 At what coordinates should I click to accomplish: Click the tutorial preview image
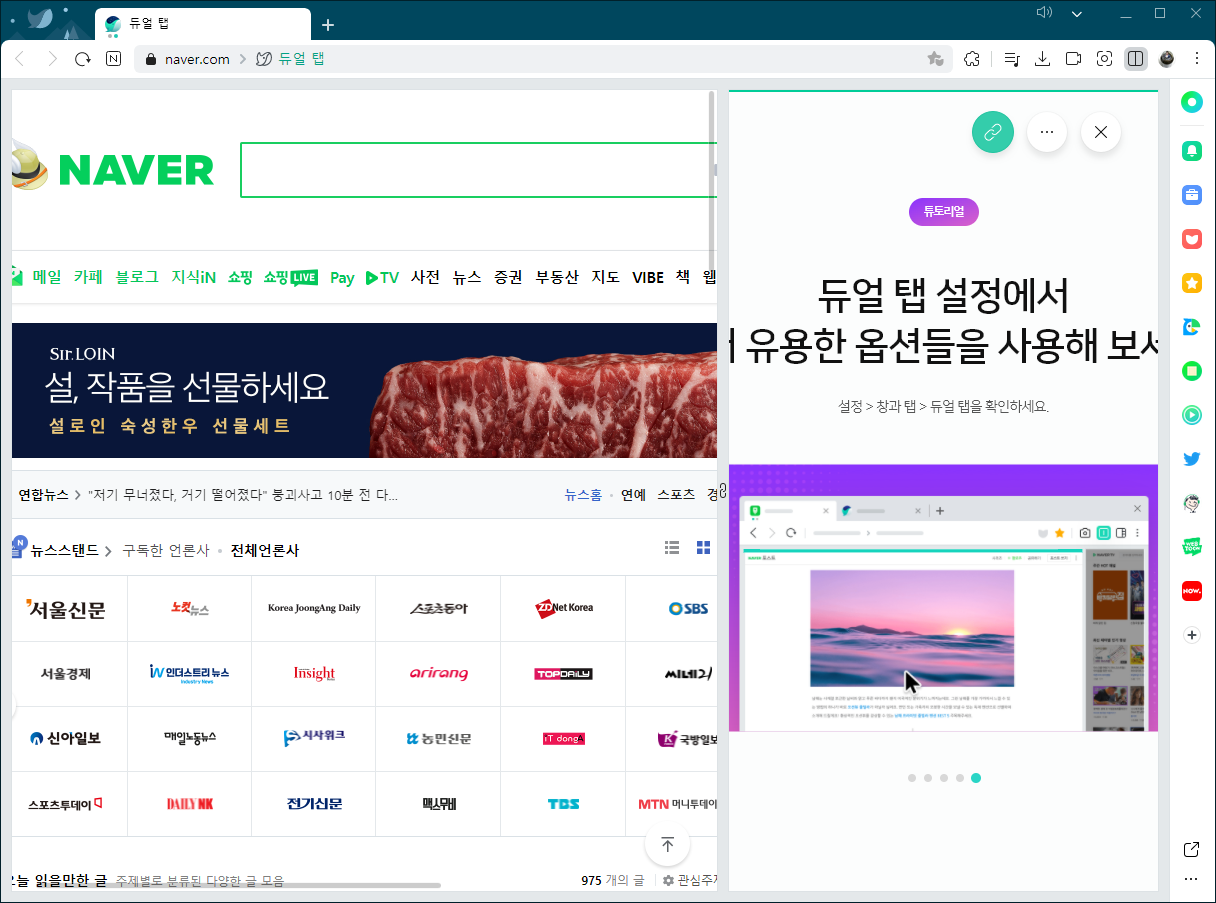tap(943, 598)
